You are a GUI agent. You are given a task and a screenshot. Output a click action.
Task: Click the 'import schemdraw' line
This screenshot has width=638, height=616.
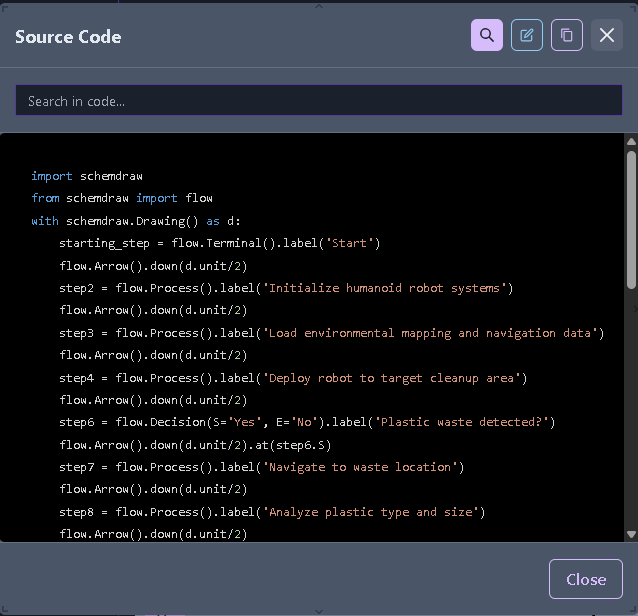(x=87, y=176)
